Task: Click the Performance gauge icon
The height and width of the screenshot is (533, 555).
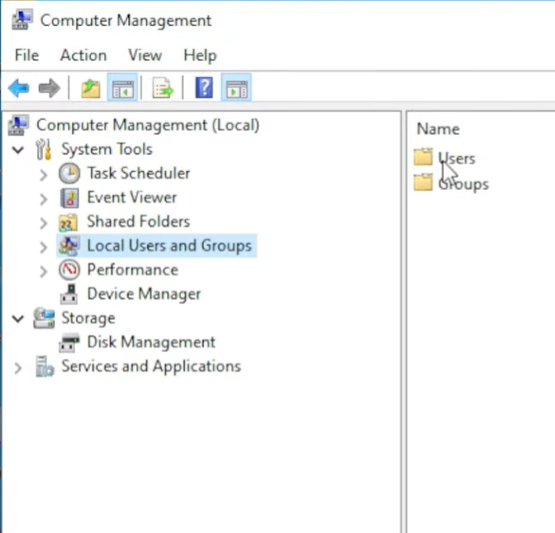Action: (69, 270)
